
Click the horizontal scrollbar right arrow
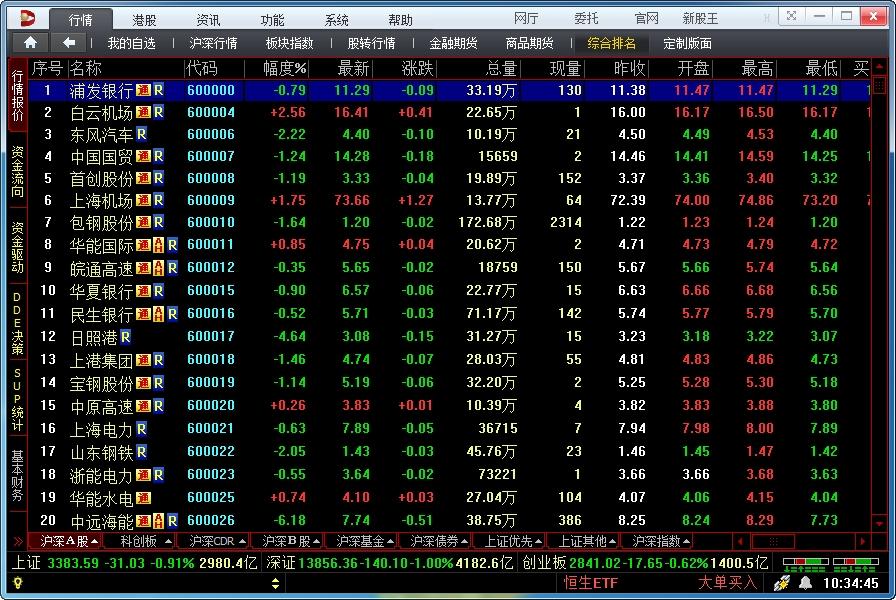click(863, 541)
